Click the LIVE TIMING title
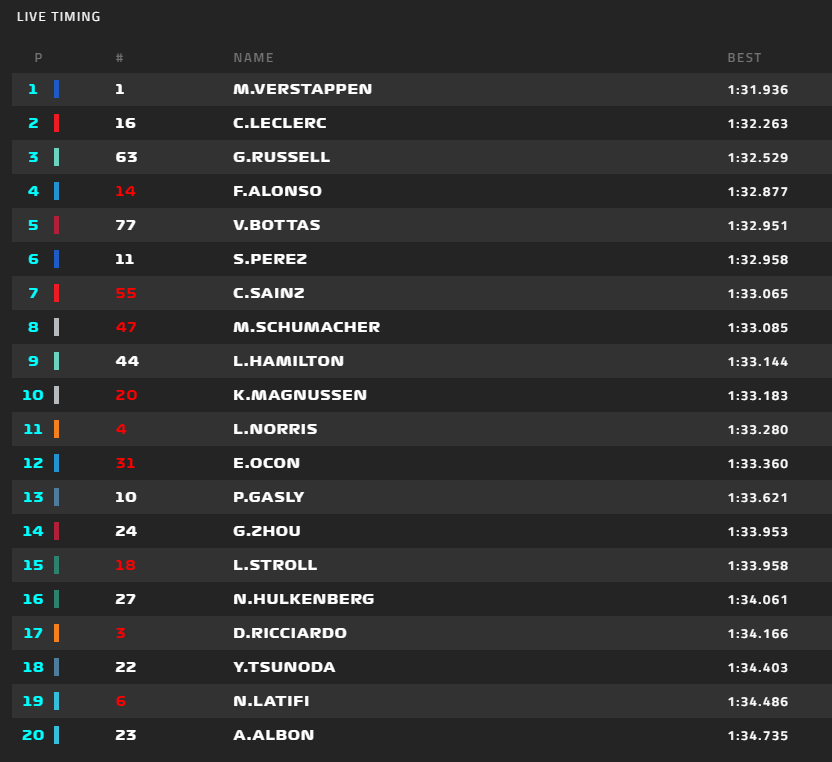This screenshot has height=762, width=832. [x=59, y=17]
